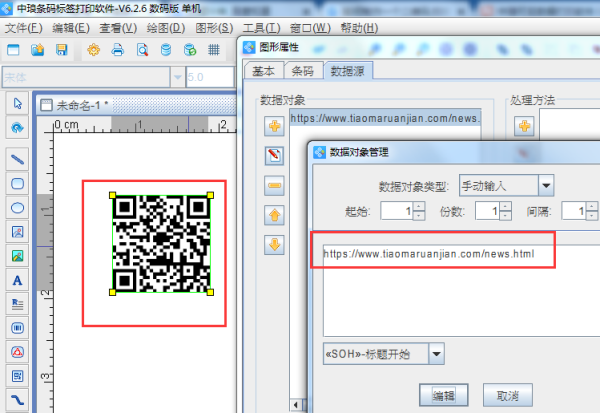Open 帮助(H) menu

(x=359, y=28)
